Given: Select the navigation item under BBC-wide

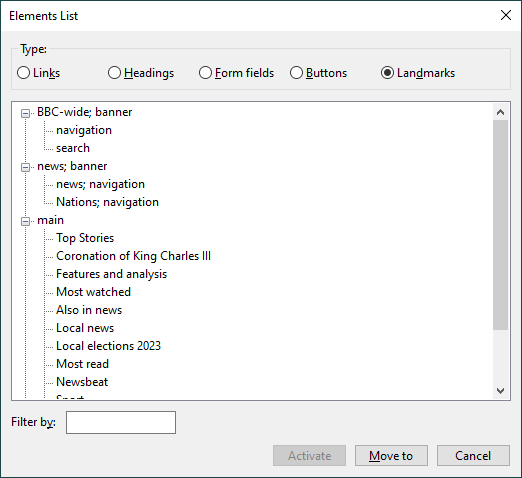Looking at the screenshot, I should (x=84, y=130).
